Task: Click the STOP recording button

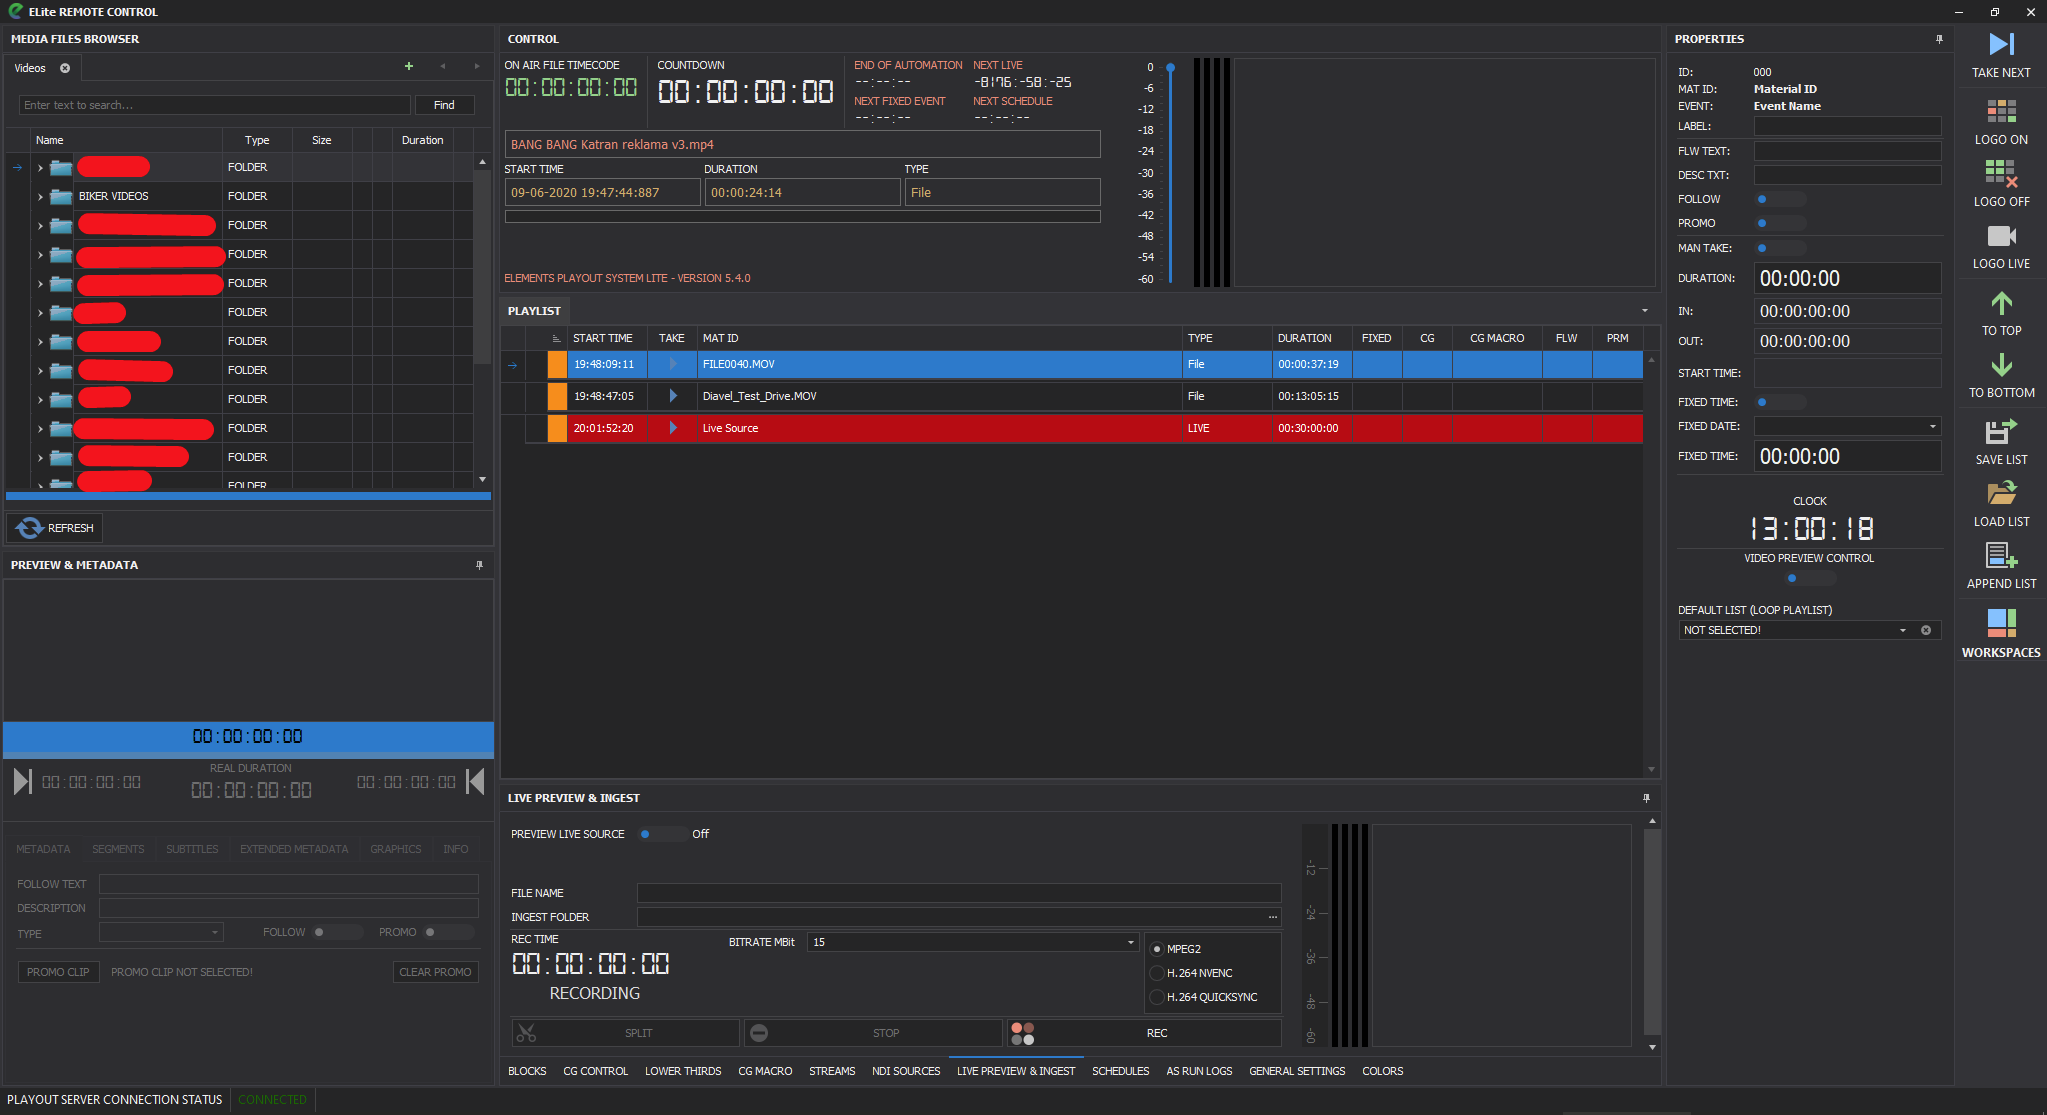Action: pyautogui.click(x=875, y=1033)
